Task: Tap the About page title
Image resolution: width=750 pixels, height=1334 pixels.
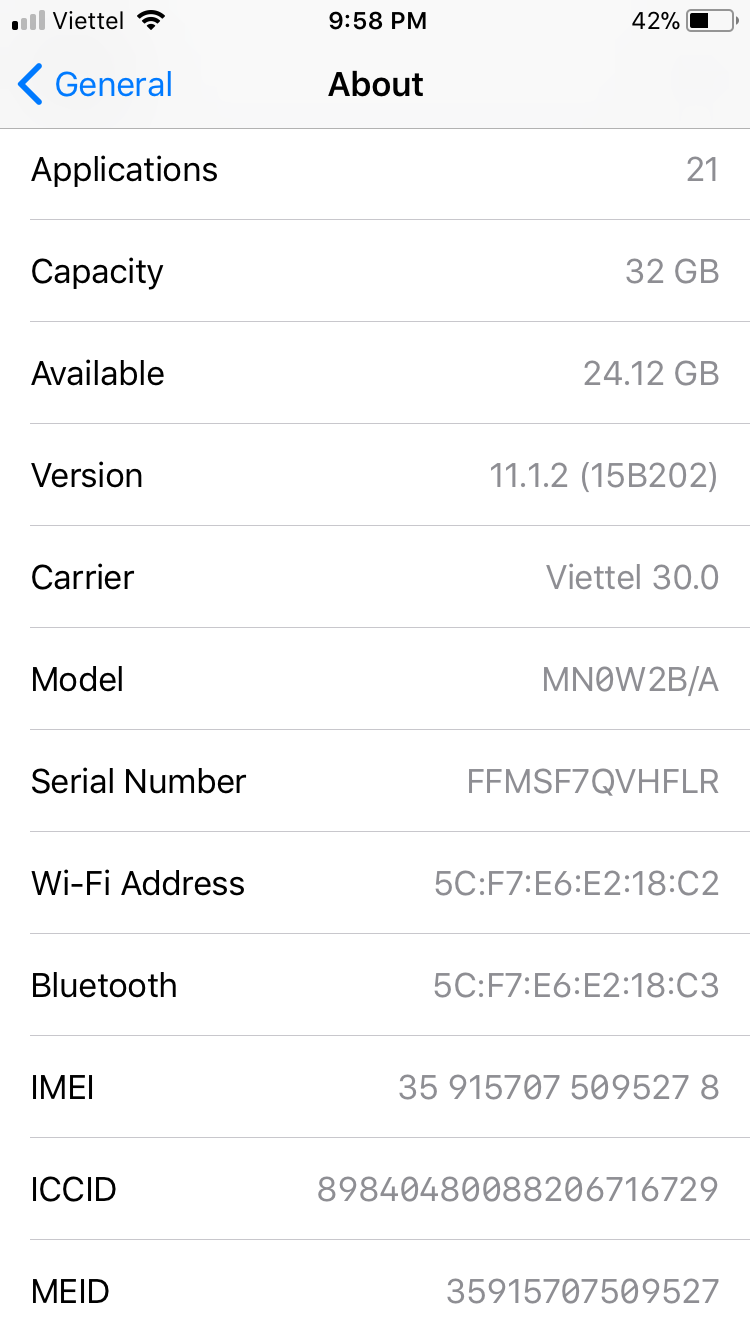Action: [375, 85]
